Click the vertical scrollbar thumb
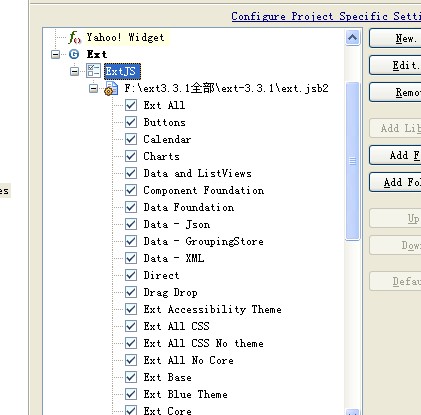Image resolution: width=421 pixels, height=415 pixels. [x=353, y=161]
